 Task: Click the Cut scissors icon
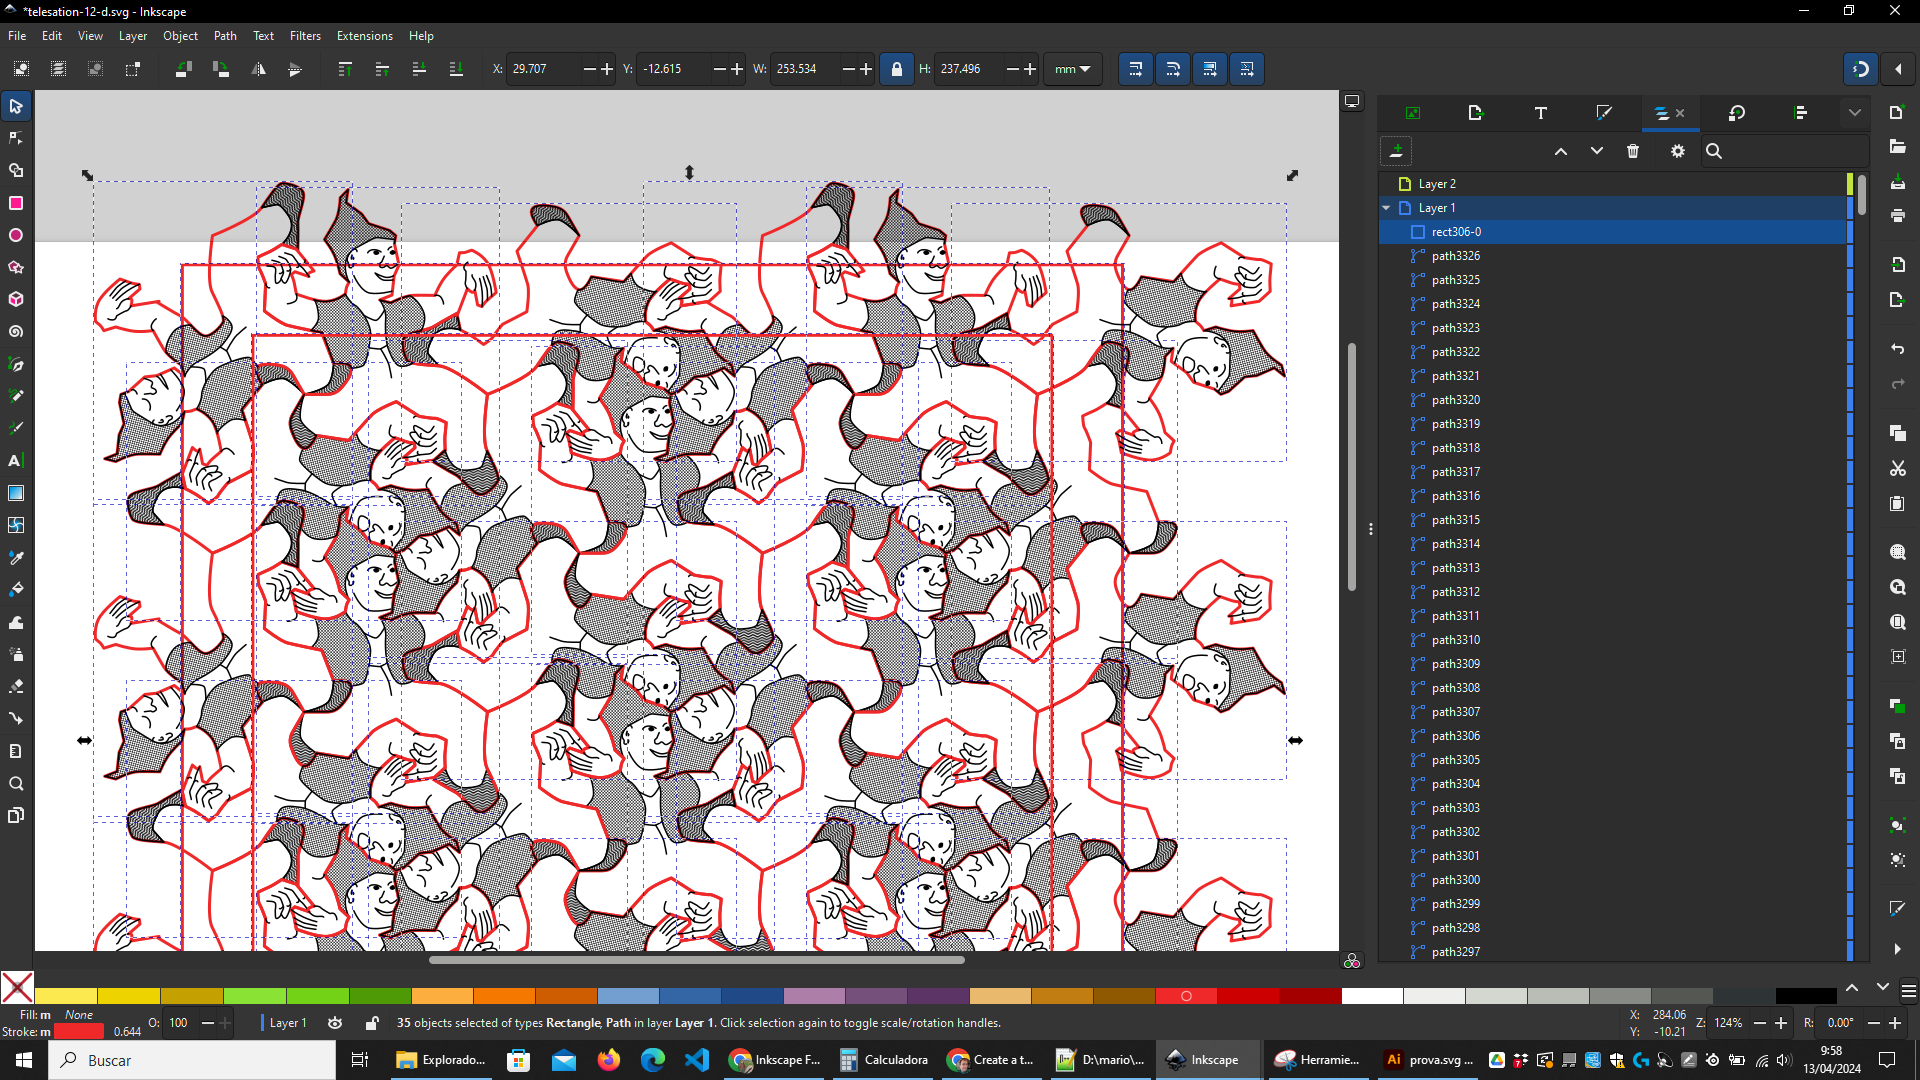click(1898, 468)
